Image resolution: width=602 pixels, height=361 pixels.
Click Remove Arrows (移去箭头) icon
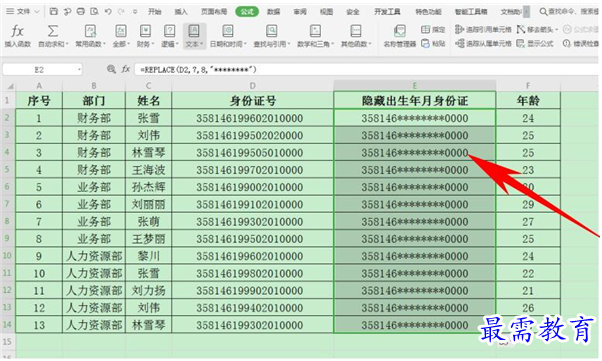[x=521, y=29]
